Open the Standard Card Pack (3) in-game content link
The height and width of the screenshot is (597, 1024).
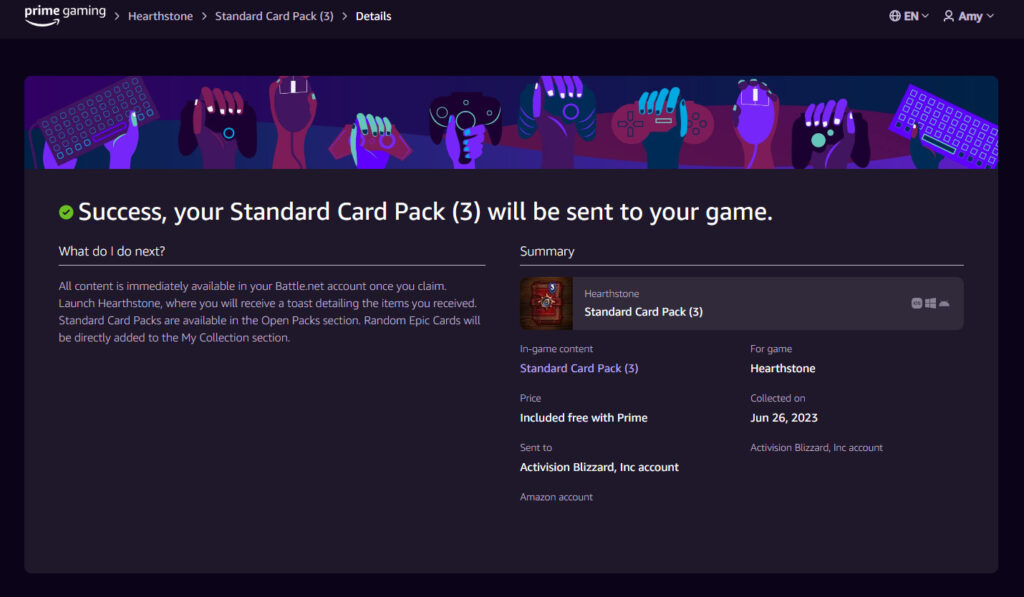point(578,368)
